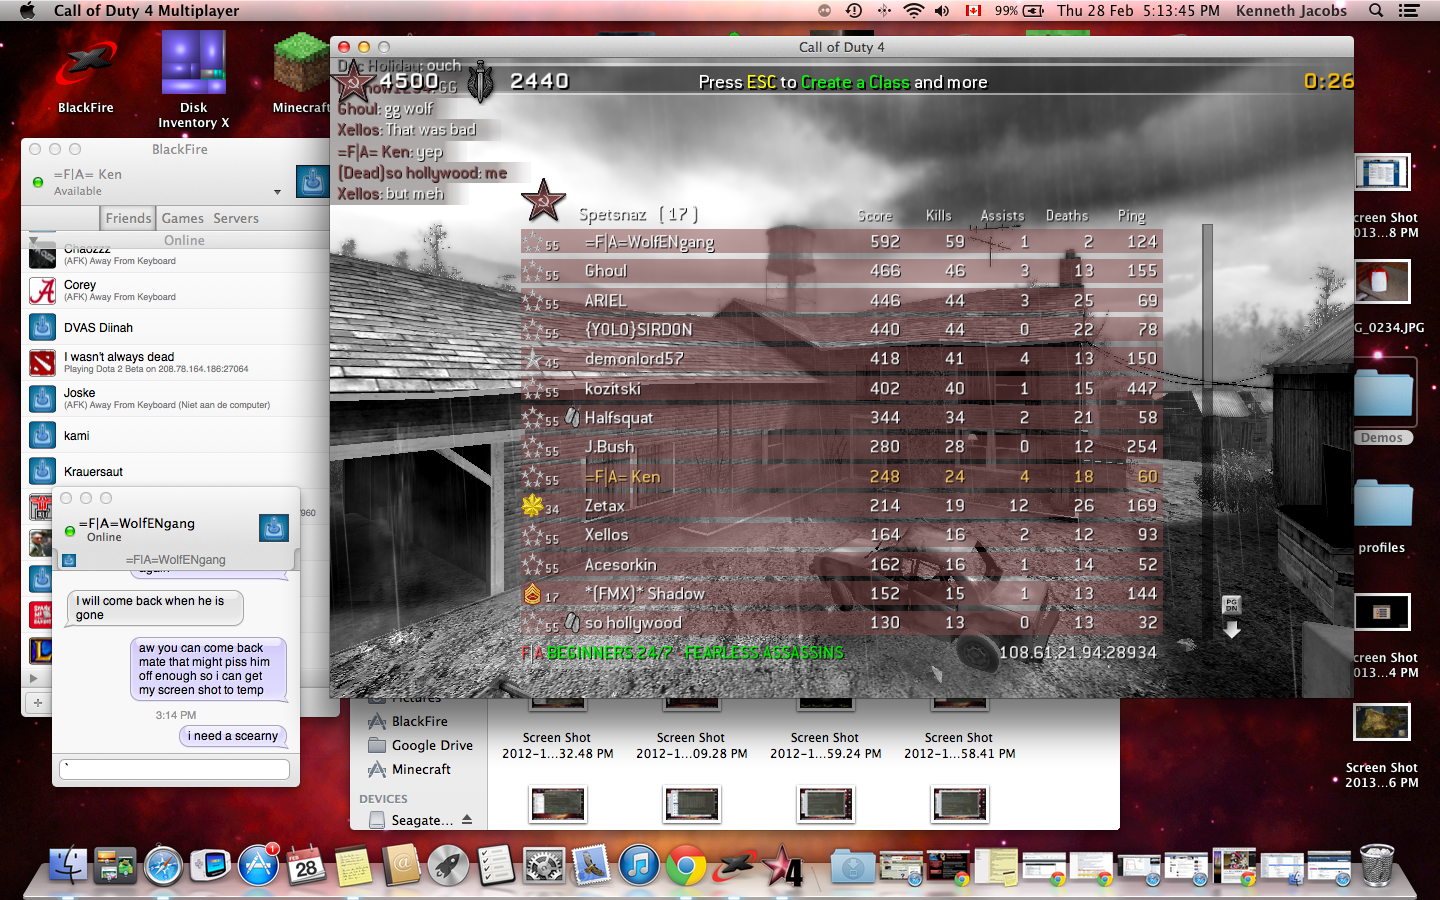This screenshot has width=1440, height=900.
Task: Open Kenneth Jacobs user menu
Action: tap(1291, 11)
